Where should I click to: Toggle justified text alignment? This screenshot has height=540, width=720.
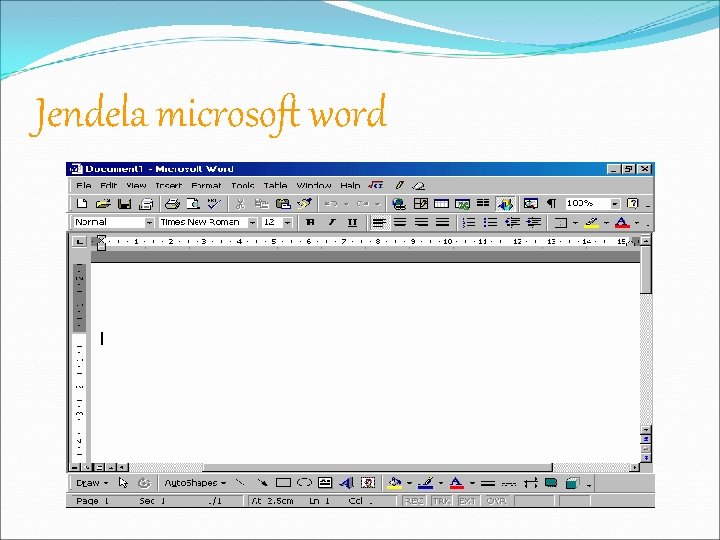442,223
